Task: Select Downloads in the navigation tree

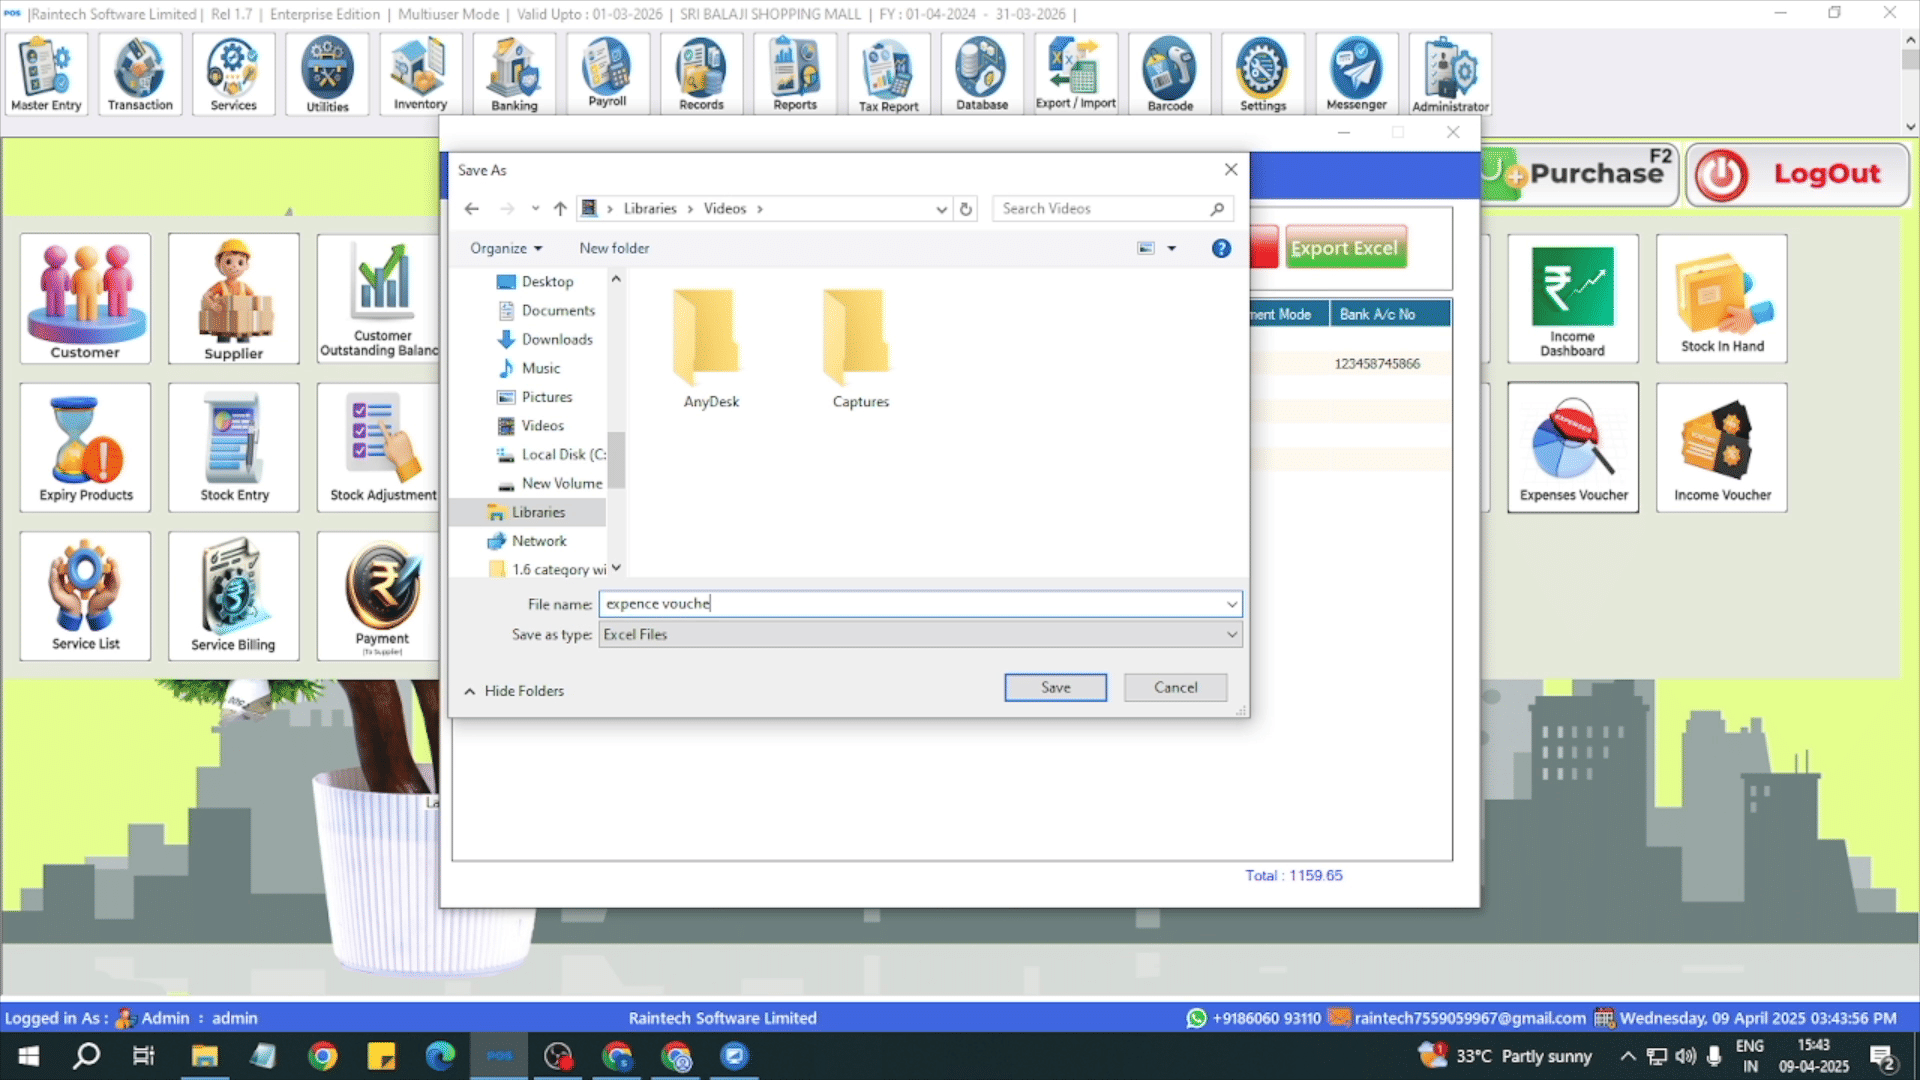Action: [x=556, y=339]
